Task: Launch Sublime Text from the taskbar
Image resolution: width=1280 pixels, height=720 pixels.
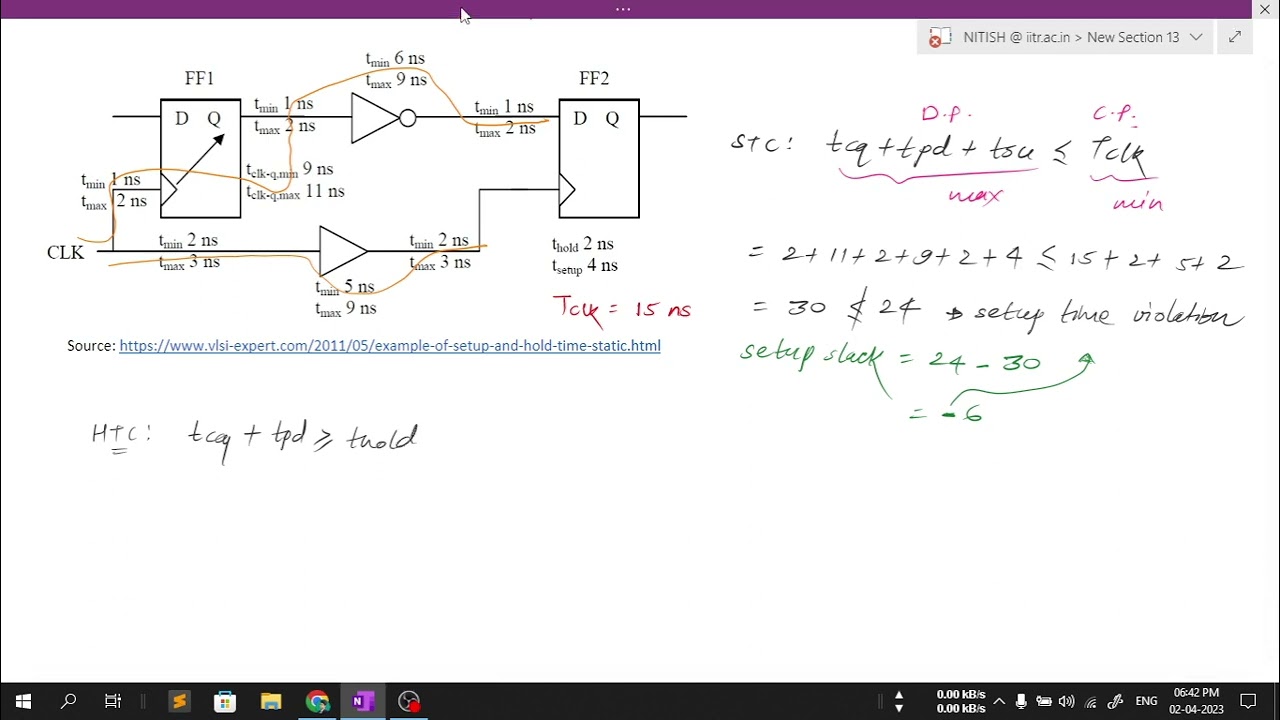Action: [179, 701]
